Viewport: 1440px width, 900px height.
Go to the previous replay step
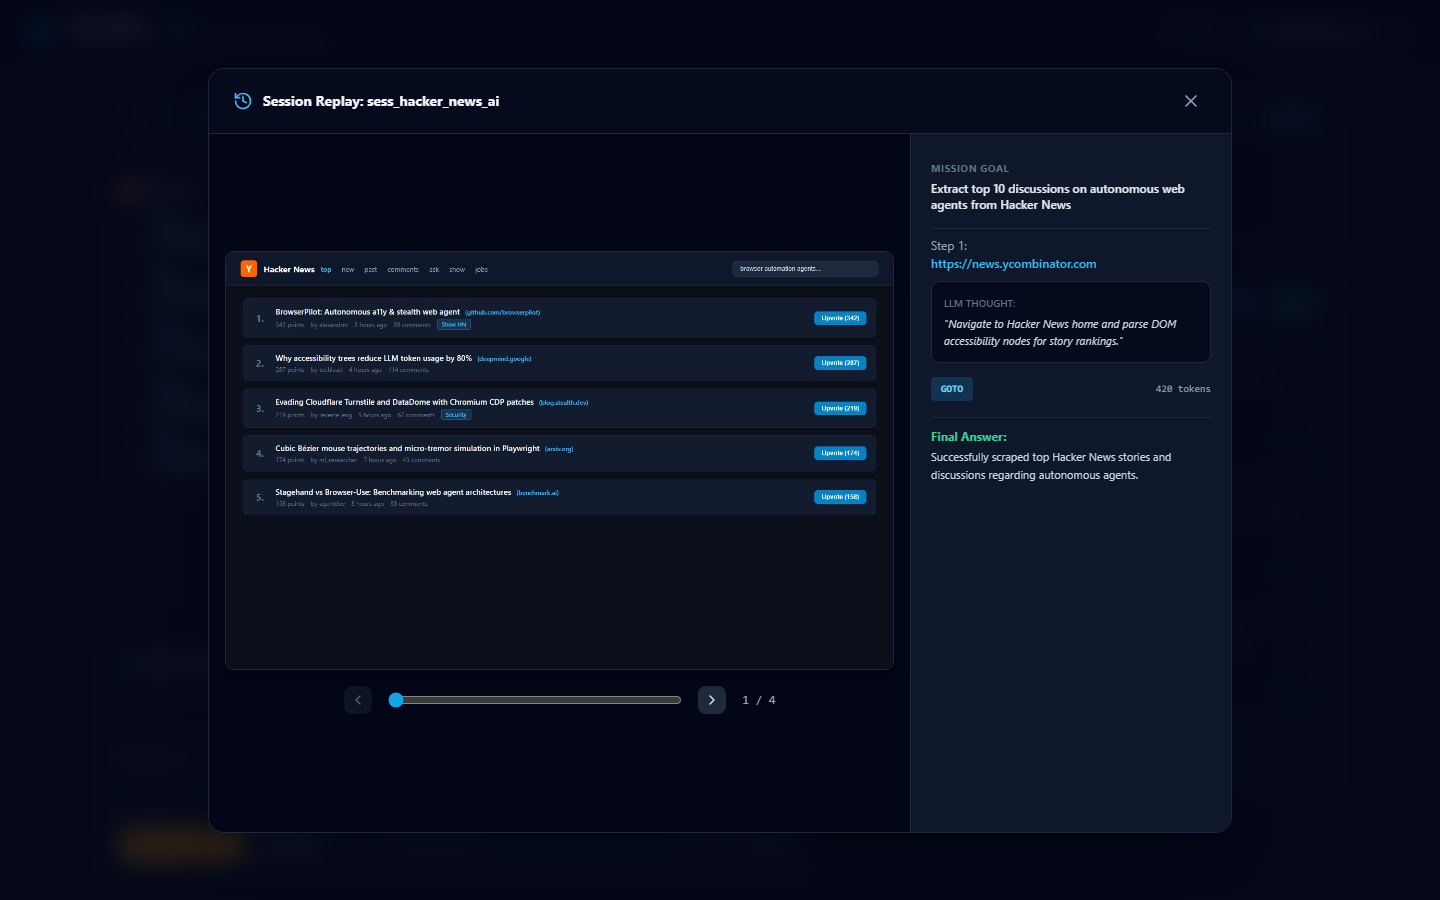[358, 700]
